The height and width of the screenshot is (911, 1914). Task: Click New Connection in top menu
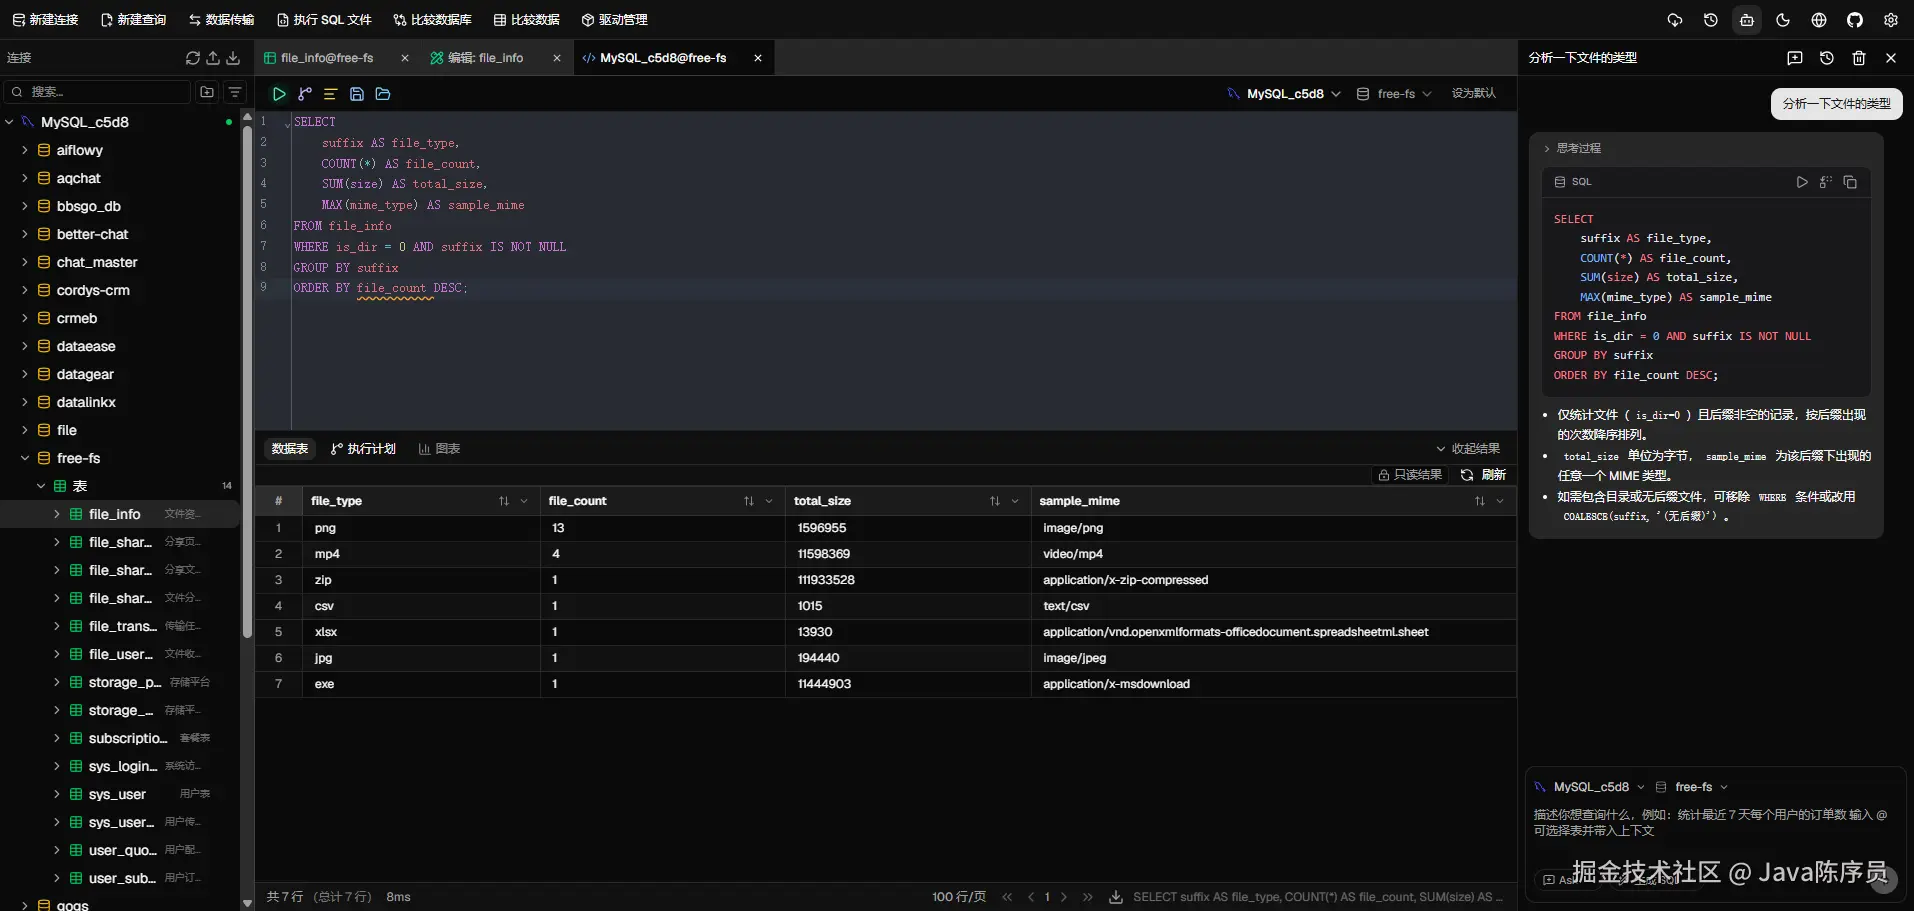point(45,20)
